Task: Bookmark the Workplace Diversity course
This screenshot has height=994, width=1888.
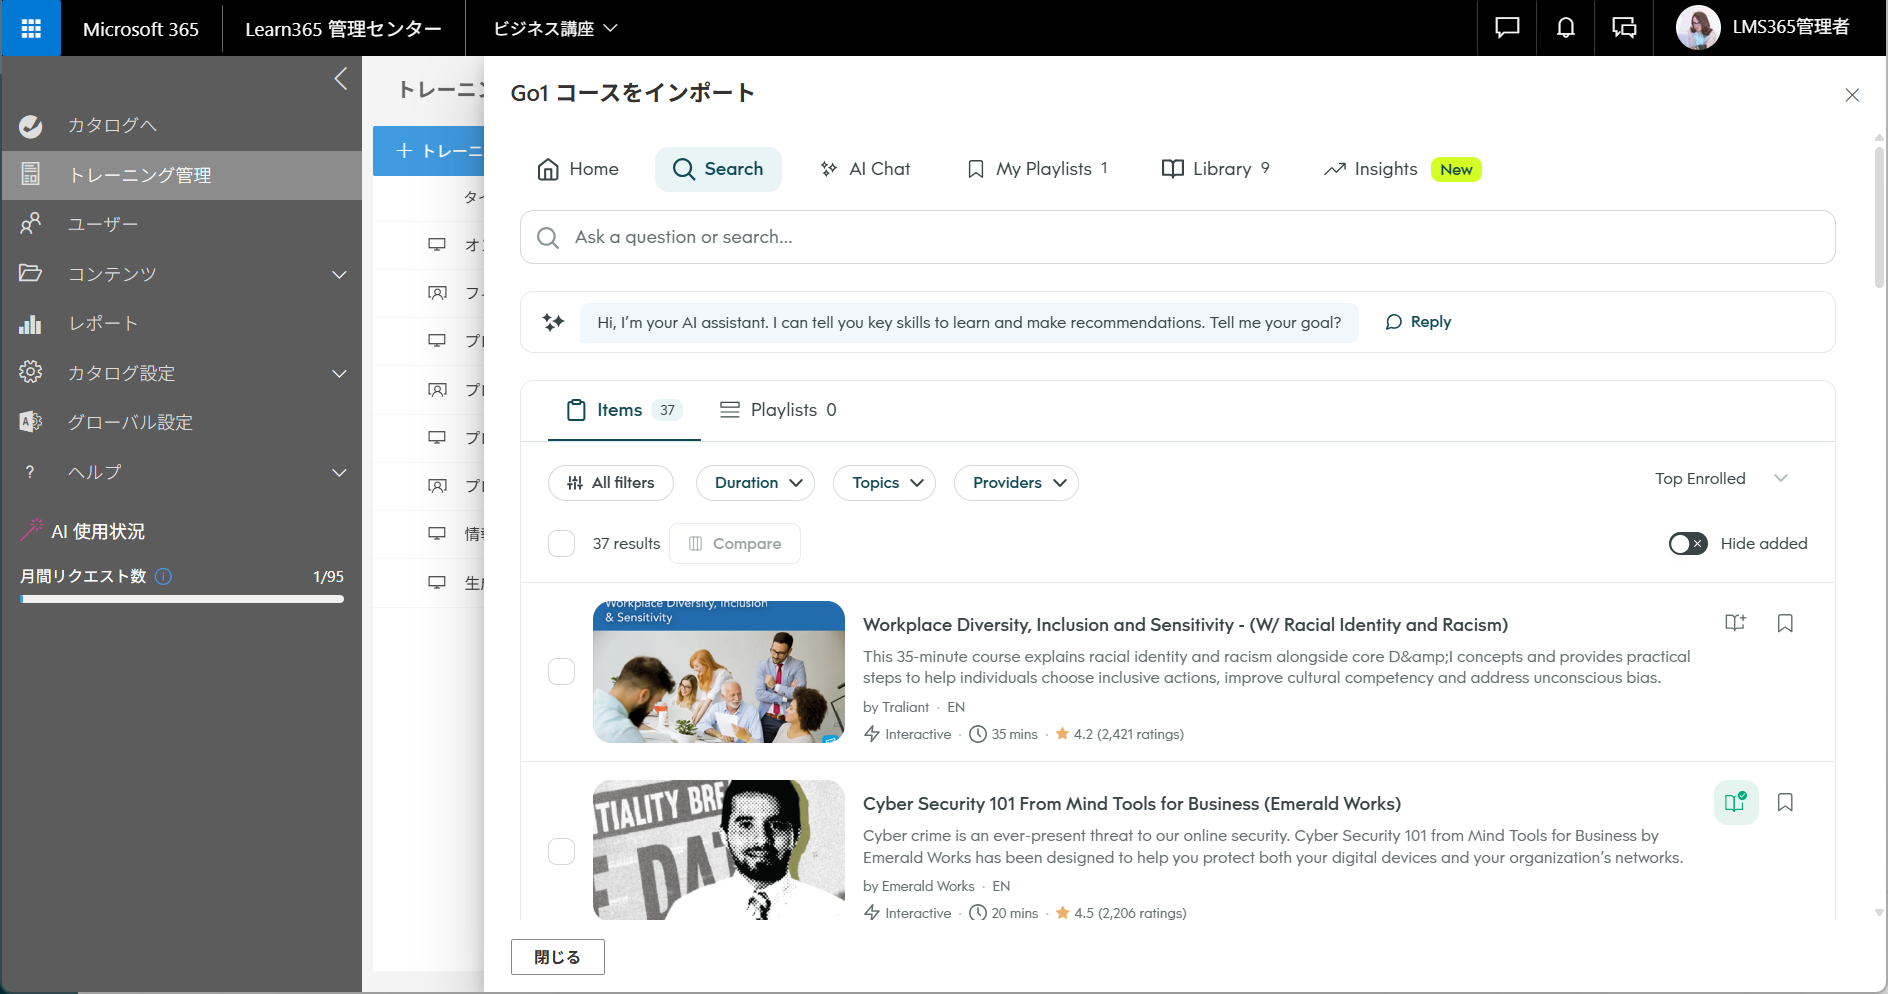Action: (1785, 623)
